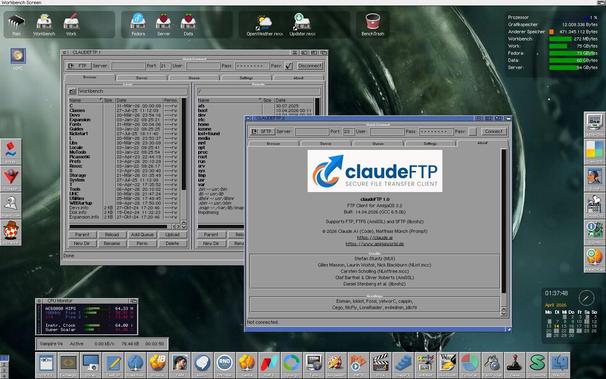Sort local list by the Name column header
This screenshot has height=379, width=606.
coord(86,100)
